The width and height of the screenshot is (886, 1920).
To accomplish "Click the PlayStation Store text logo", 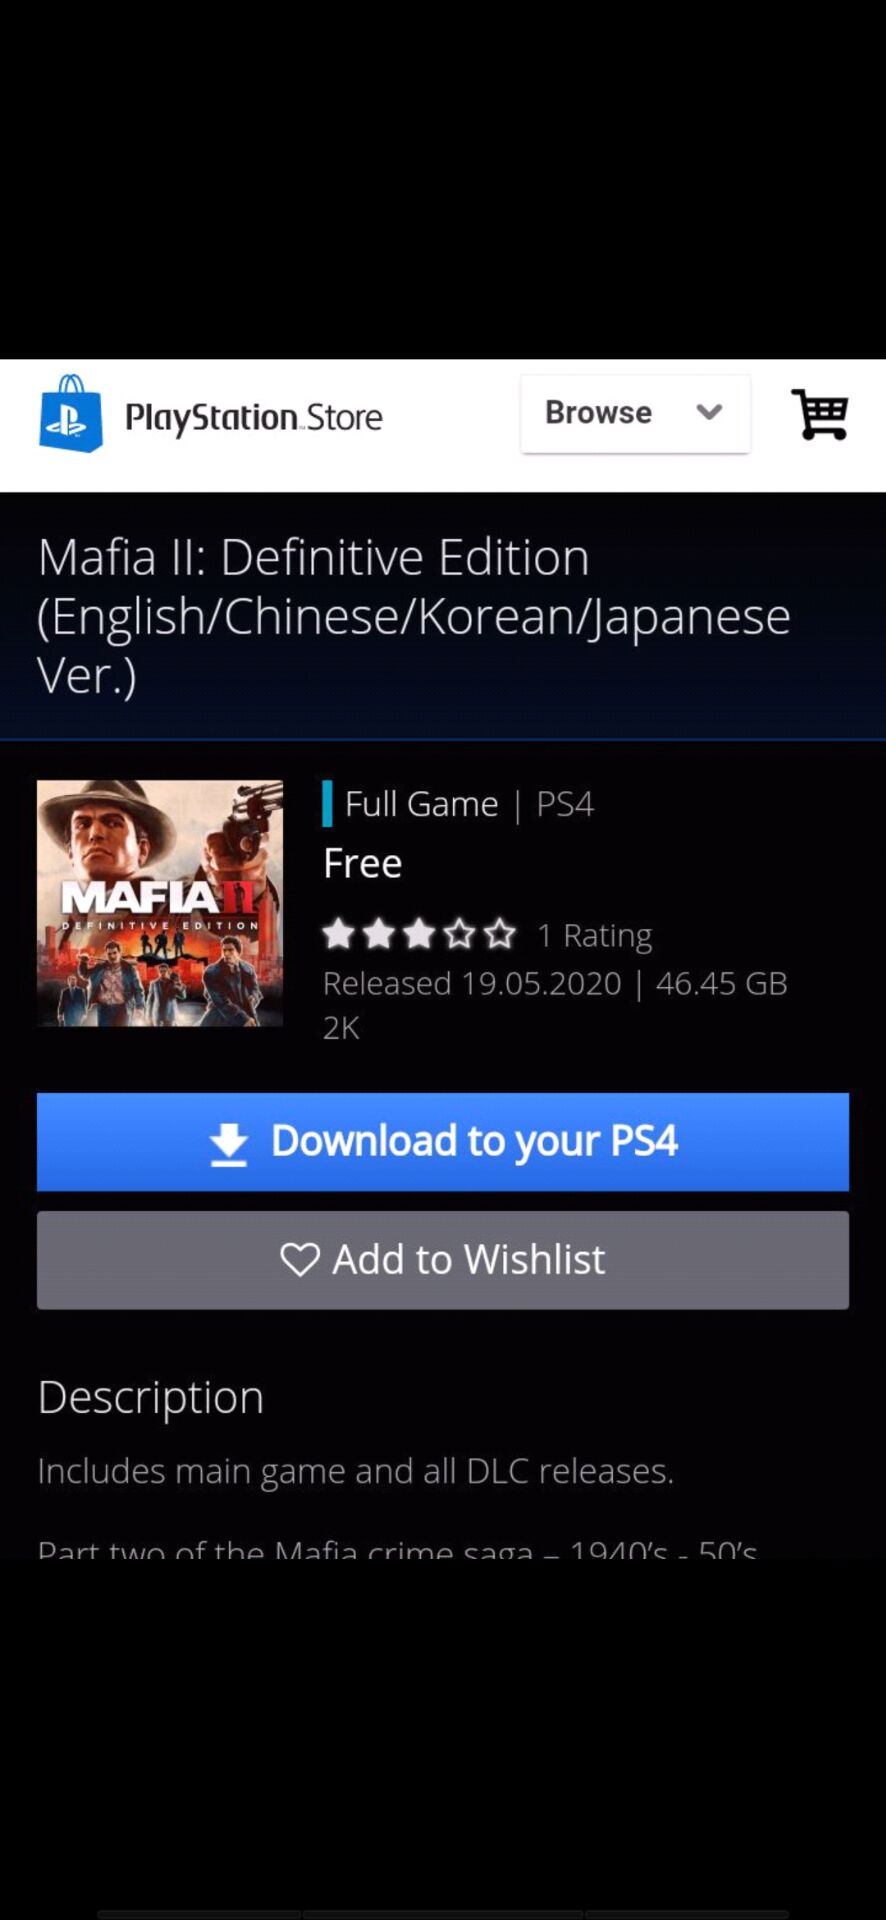I will coord(253,417).
